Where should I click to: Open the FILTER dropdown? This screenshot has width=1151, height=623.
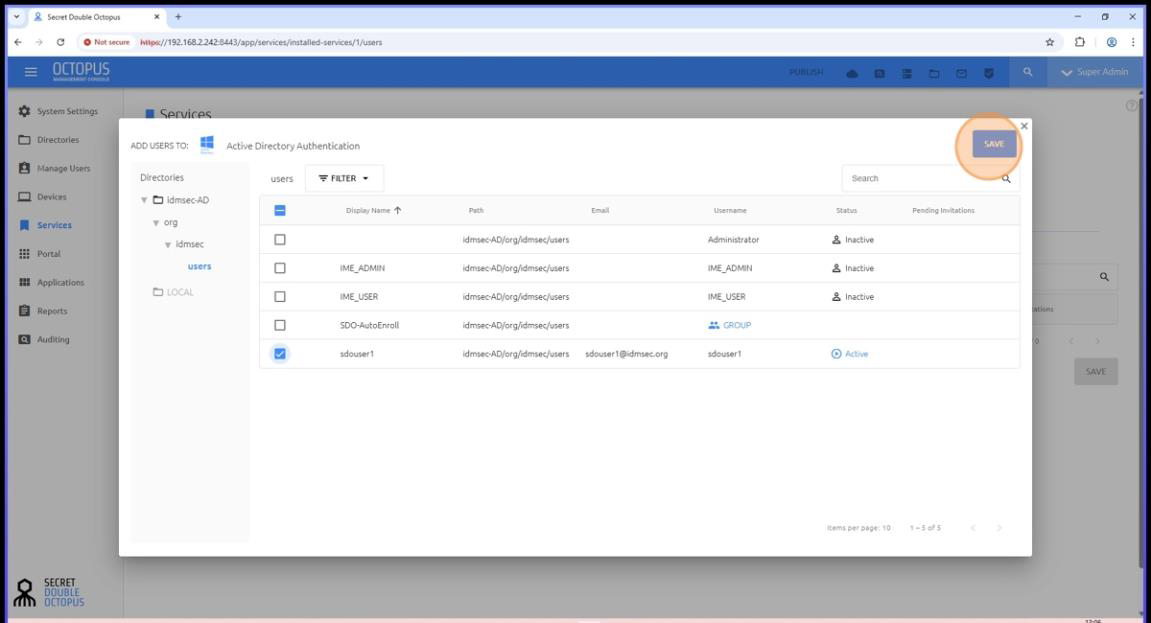[344, 178]
